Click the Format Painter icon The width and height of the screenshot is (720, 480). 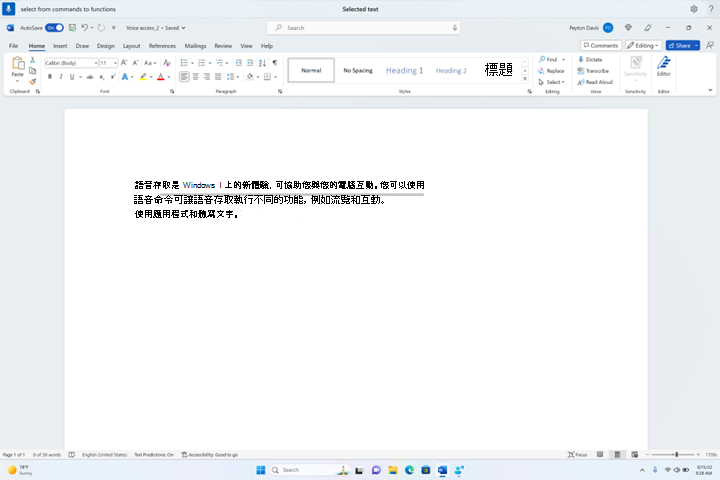(33, 82)
